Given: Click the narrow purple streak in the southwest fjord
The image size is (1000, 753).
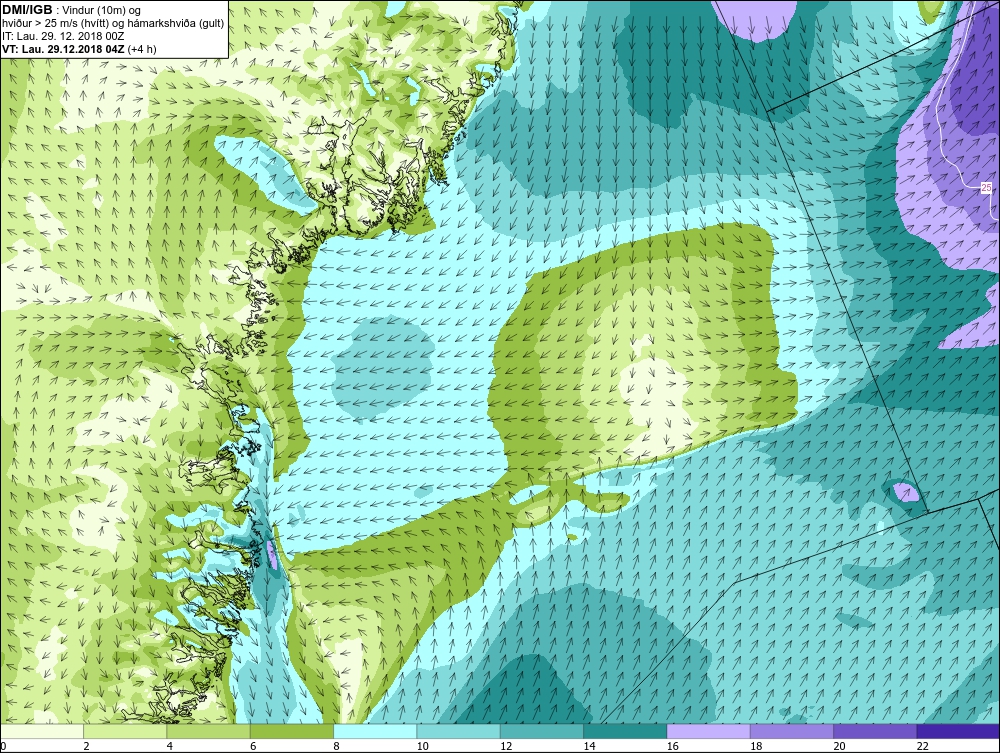Looking at the screenshot, I should (272, 553).
